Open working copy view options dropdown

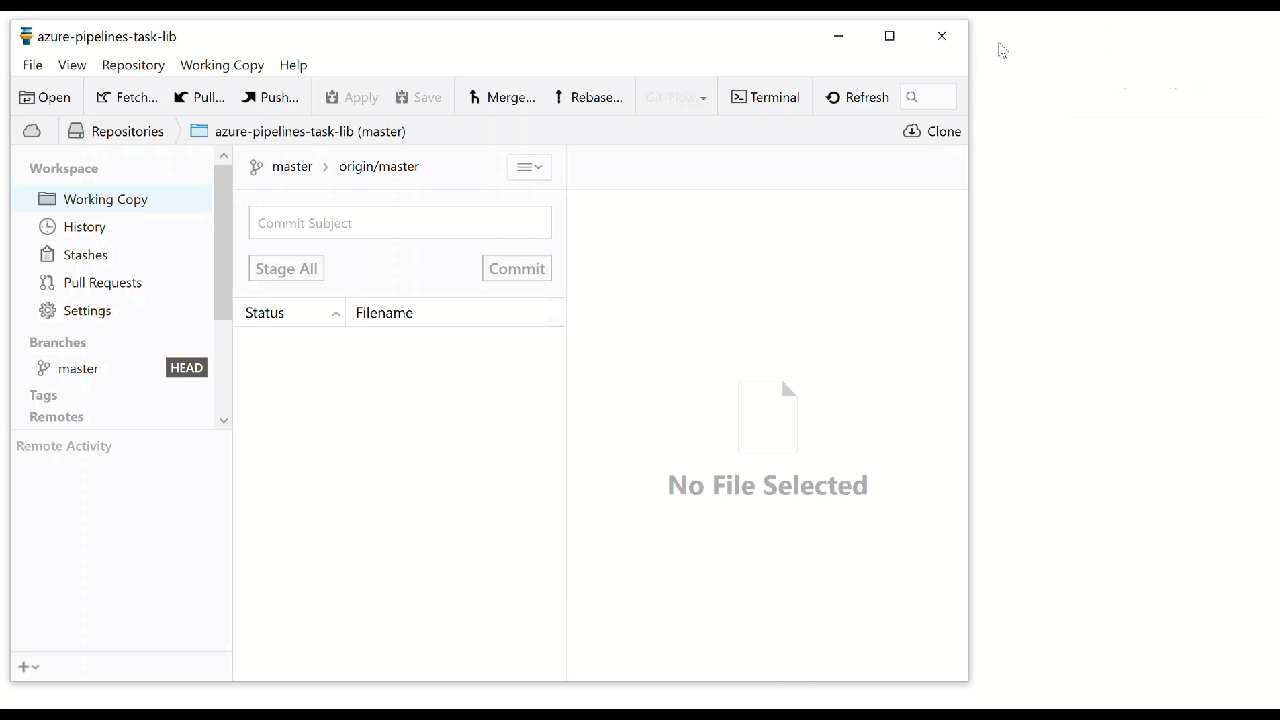[x=529, y=167]
